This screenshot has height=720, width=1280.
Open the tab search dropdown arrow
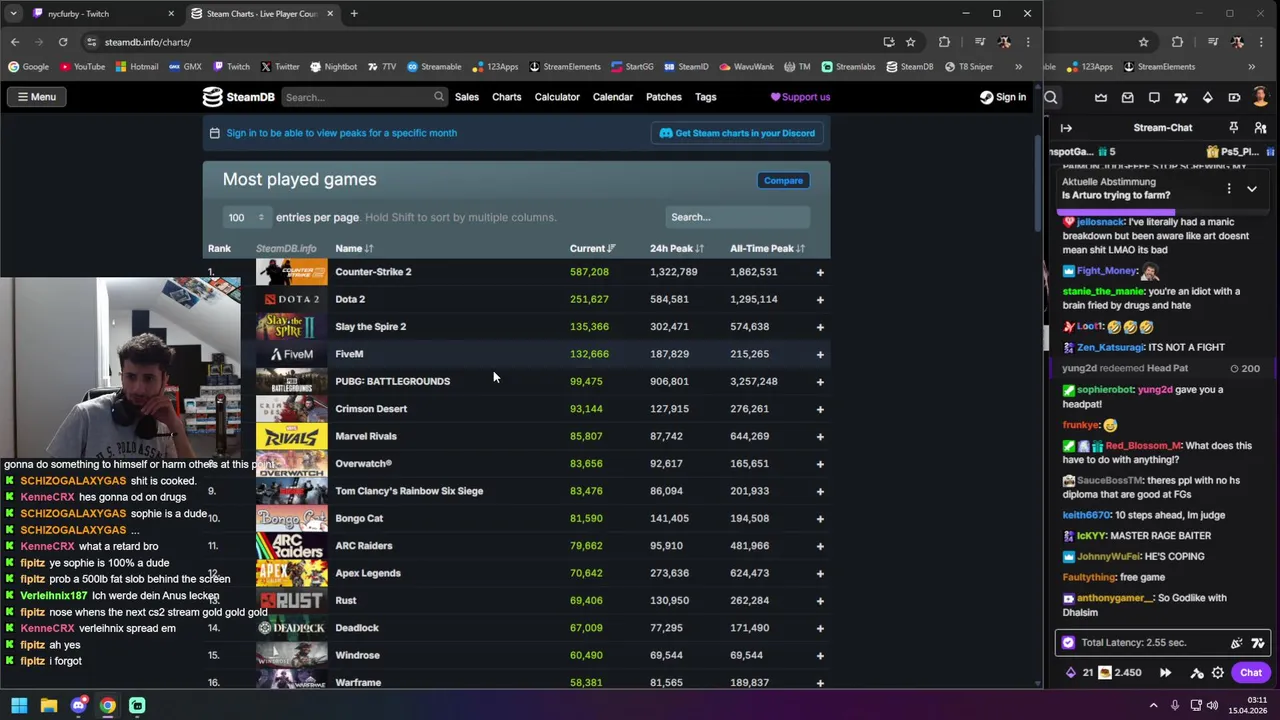13,14
